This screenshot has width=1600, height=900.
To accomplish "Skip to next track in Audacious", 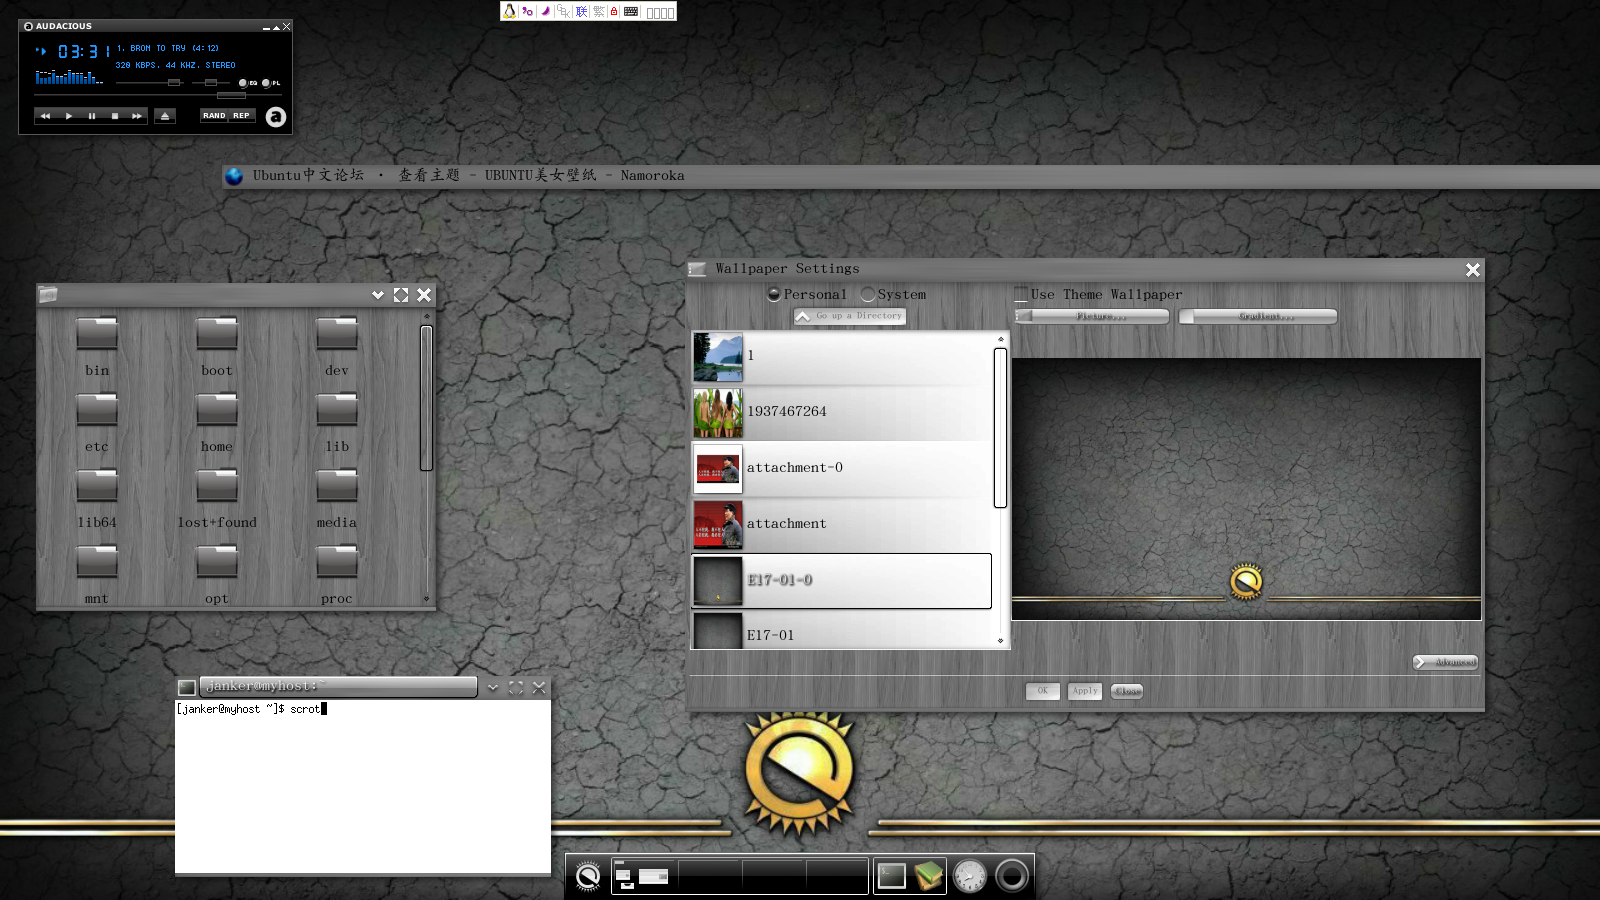I will tap(137, 116).
